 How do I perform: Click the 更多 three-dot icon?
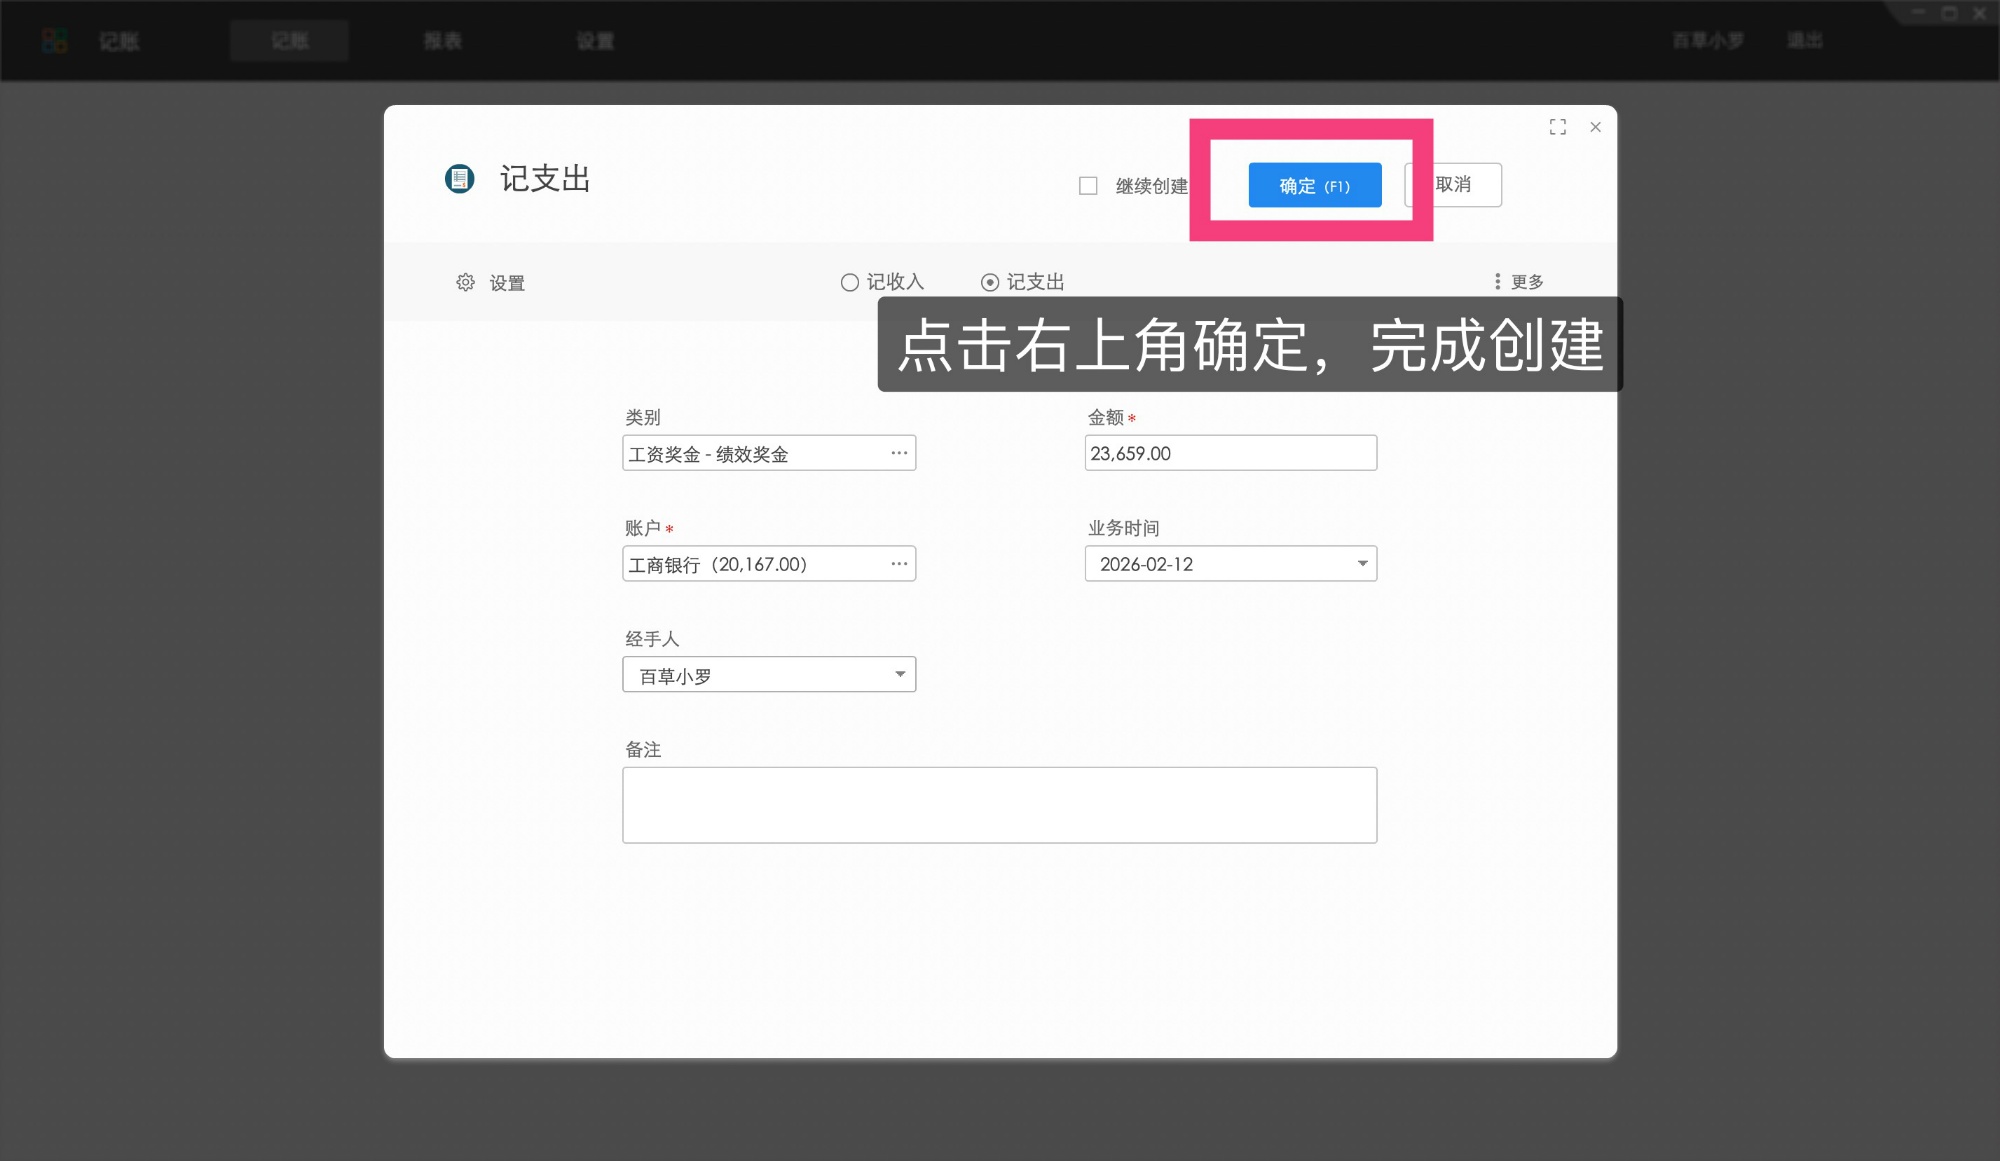click(x=1496, y=281)
